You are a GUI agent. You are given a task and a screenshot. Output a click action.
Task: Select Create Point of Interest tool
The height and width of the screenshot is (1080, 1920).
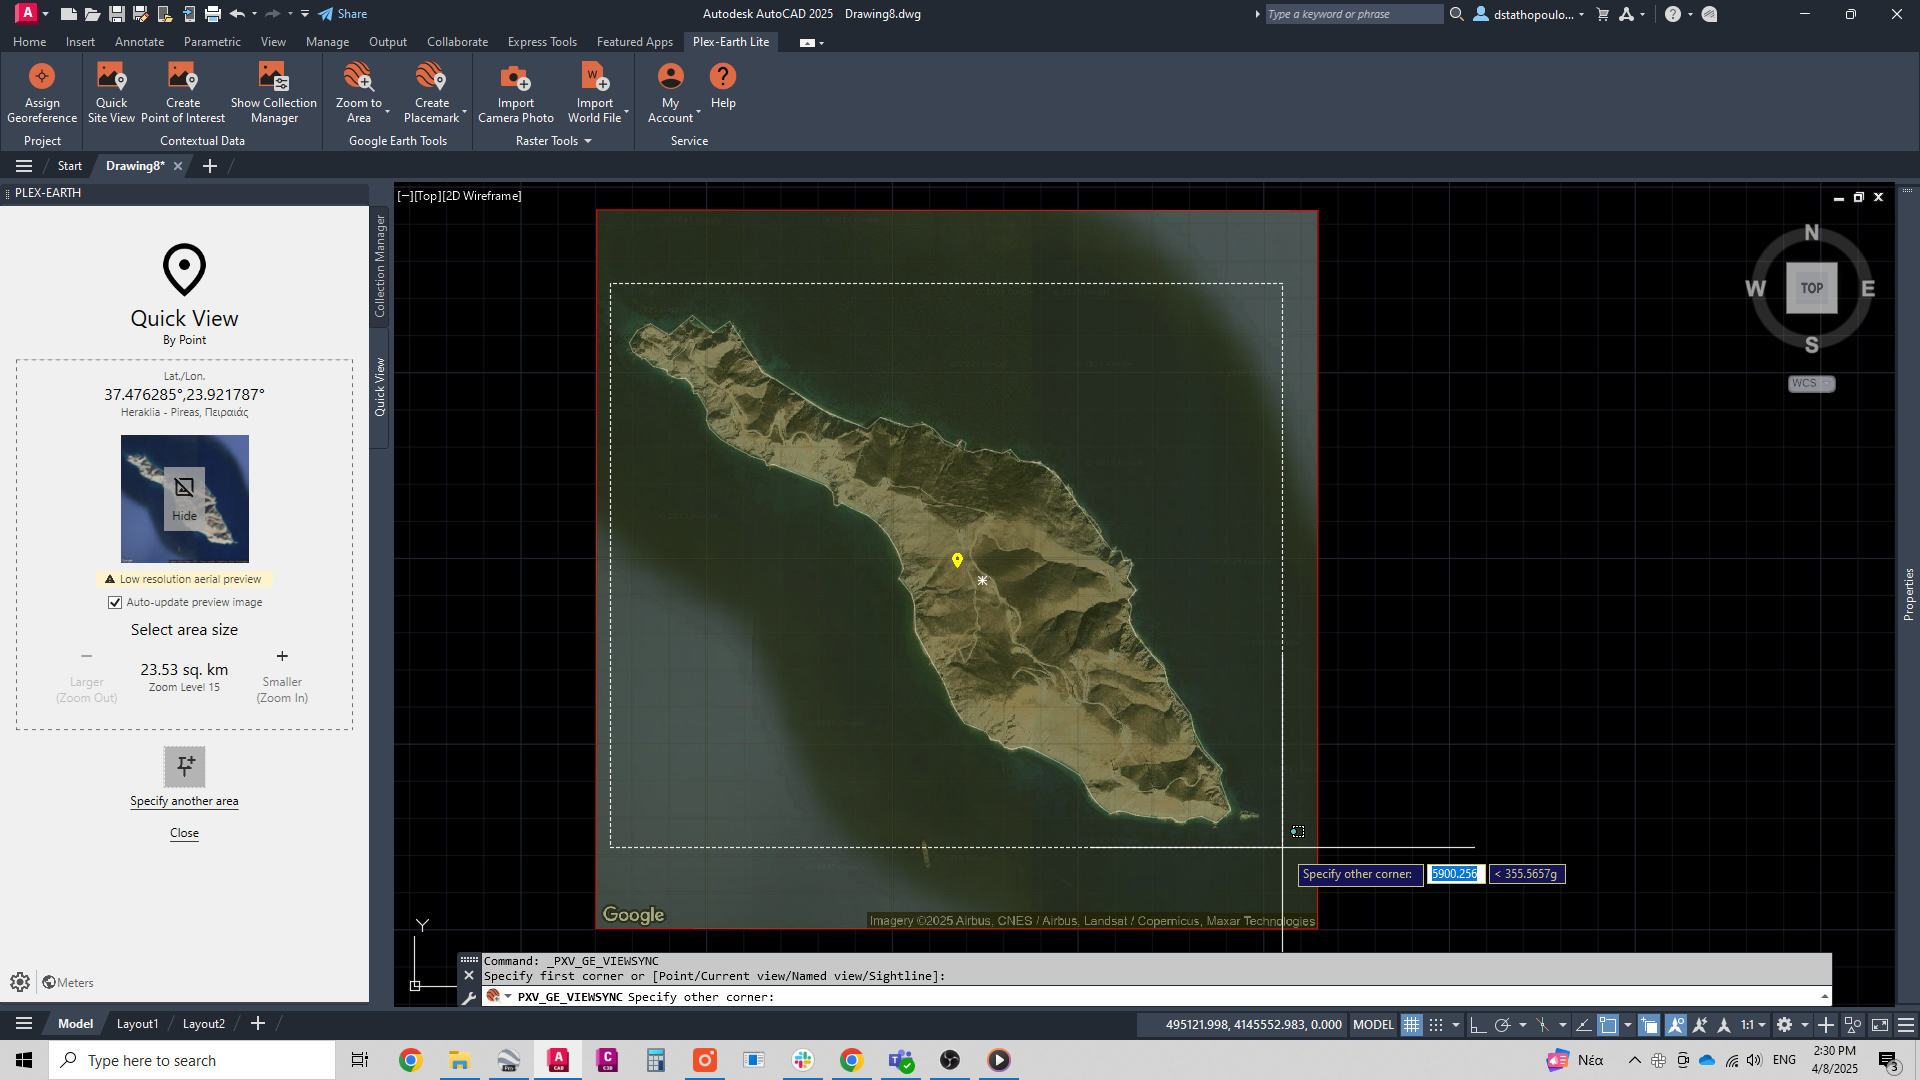[x=183, y=92]
